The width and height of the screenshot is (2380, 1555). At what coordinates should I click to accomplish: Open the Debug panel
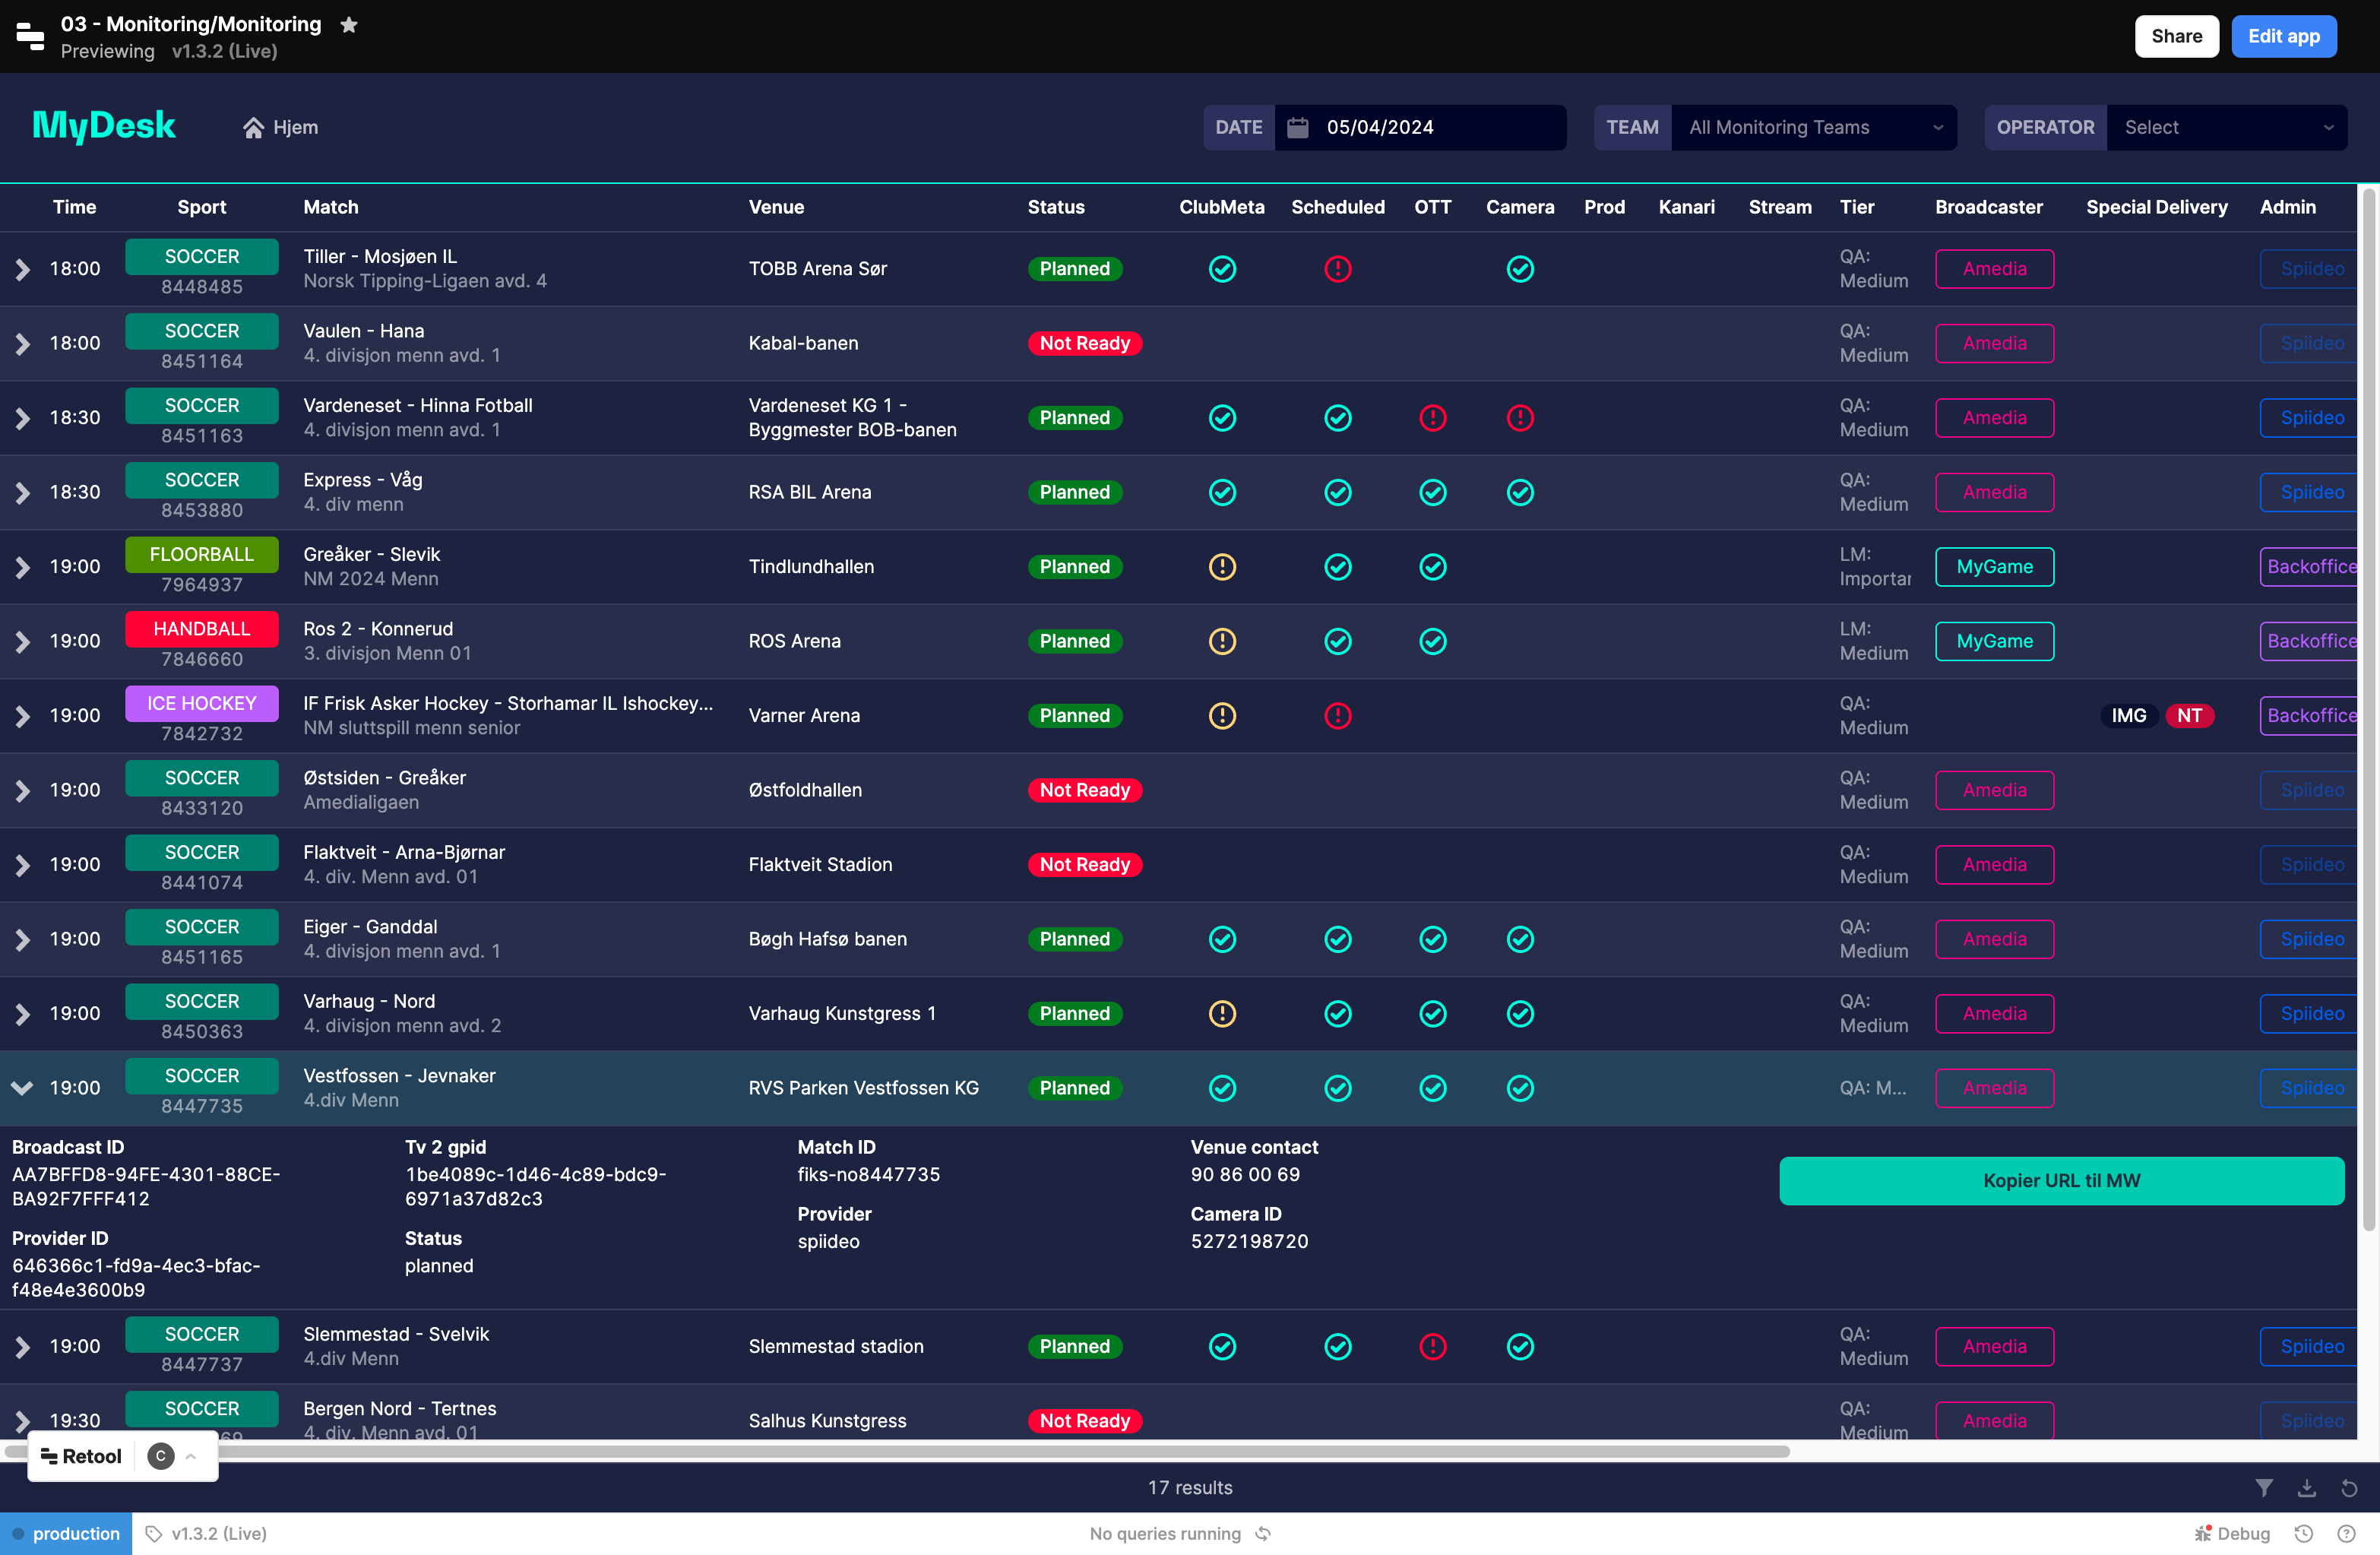click(x=2232, y=1534)
